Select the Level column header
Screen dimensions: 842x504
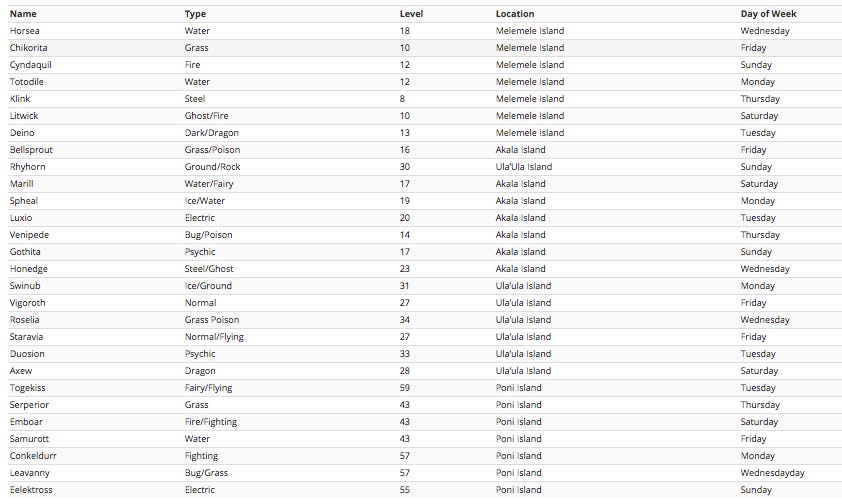411,14
